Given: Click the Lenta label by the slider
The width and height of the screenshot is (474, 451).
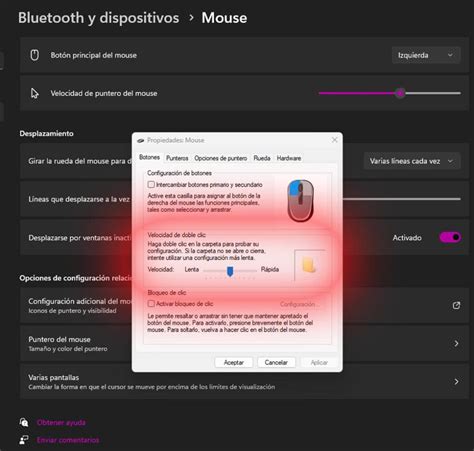Looking at the screenshot, I should point(192,269).
